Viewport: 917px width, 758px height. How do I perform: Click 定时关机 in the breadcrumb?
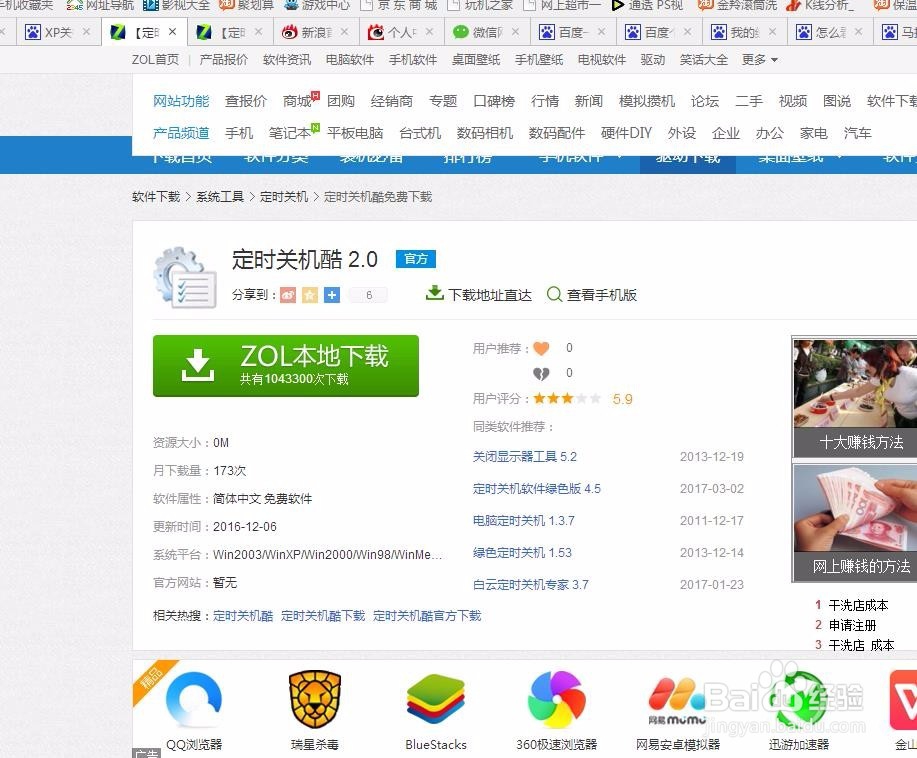coord(284,197)
